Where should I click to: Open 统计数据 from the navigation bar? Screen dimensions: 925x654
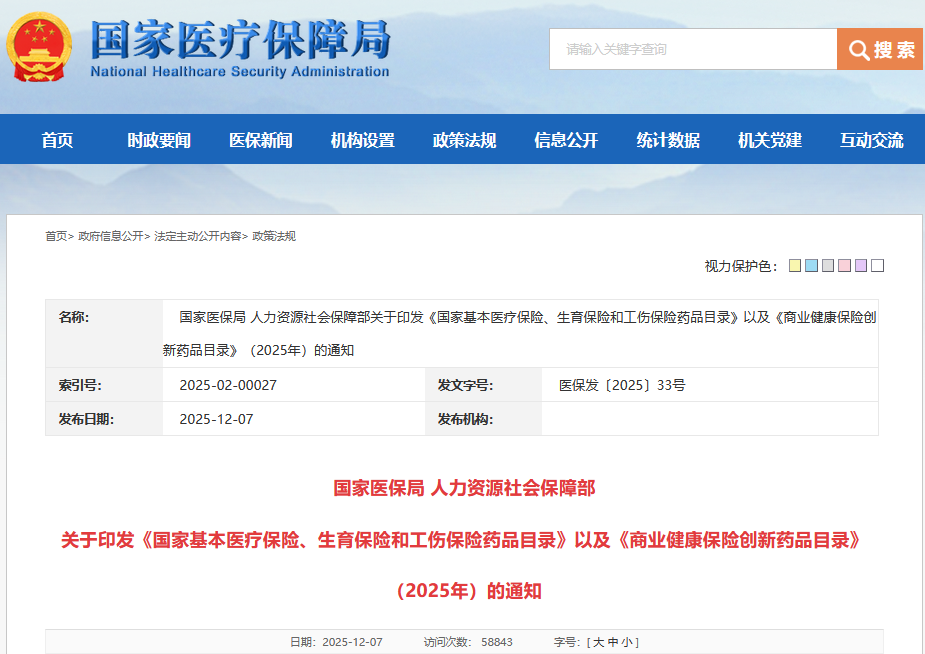tap(668, 140)
